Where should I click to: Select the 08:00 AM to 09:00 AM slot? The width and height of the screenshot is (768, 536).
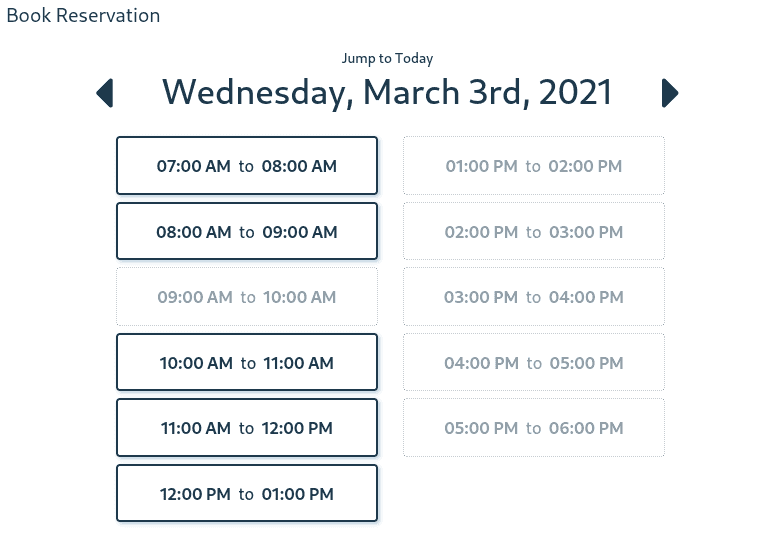point(247,232)
